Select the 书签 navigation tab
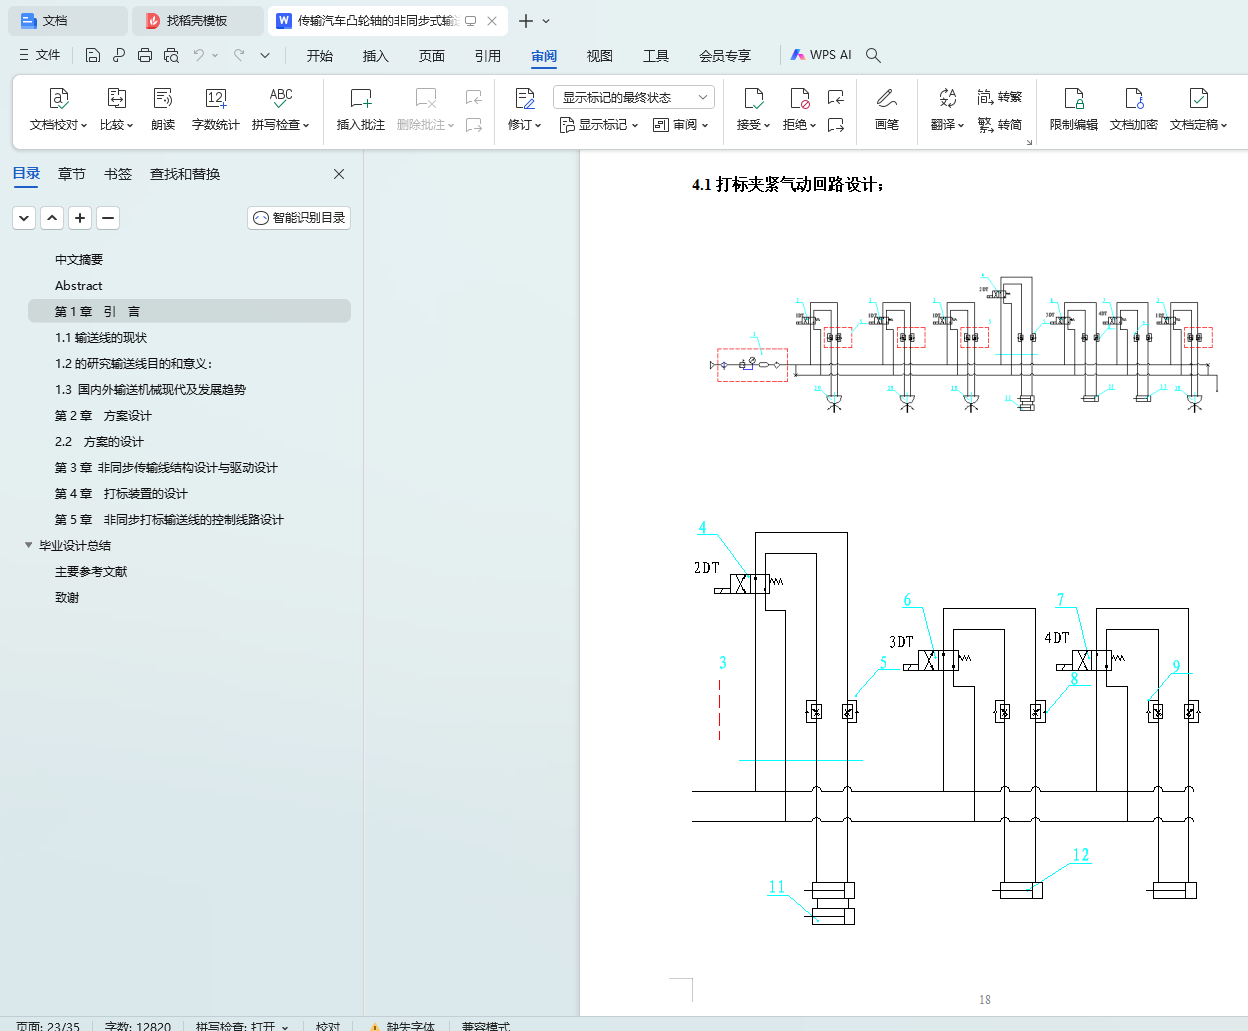 (118, 174)
